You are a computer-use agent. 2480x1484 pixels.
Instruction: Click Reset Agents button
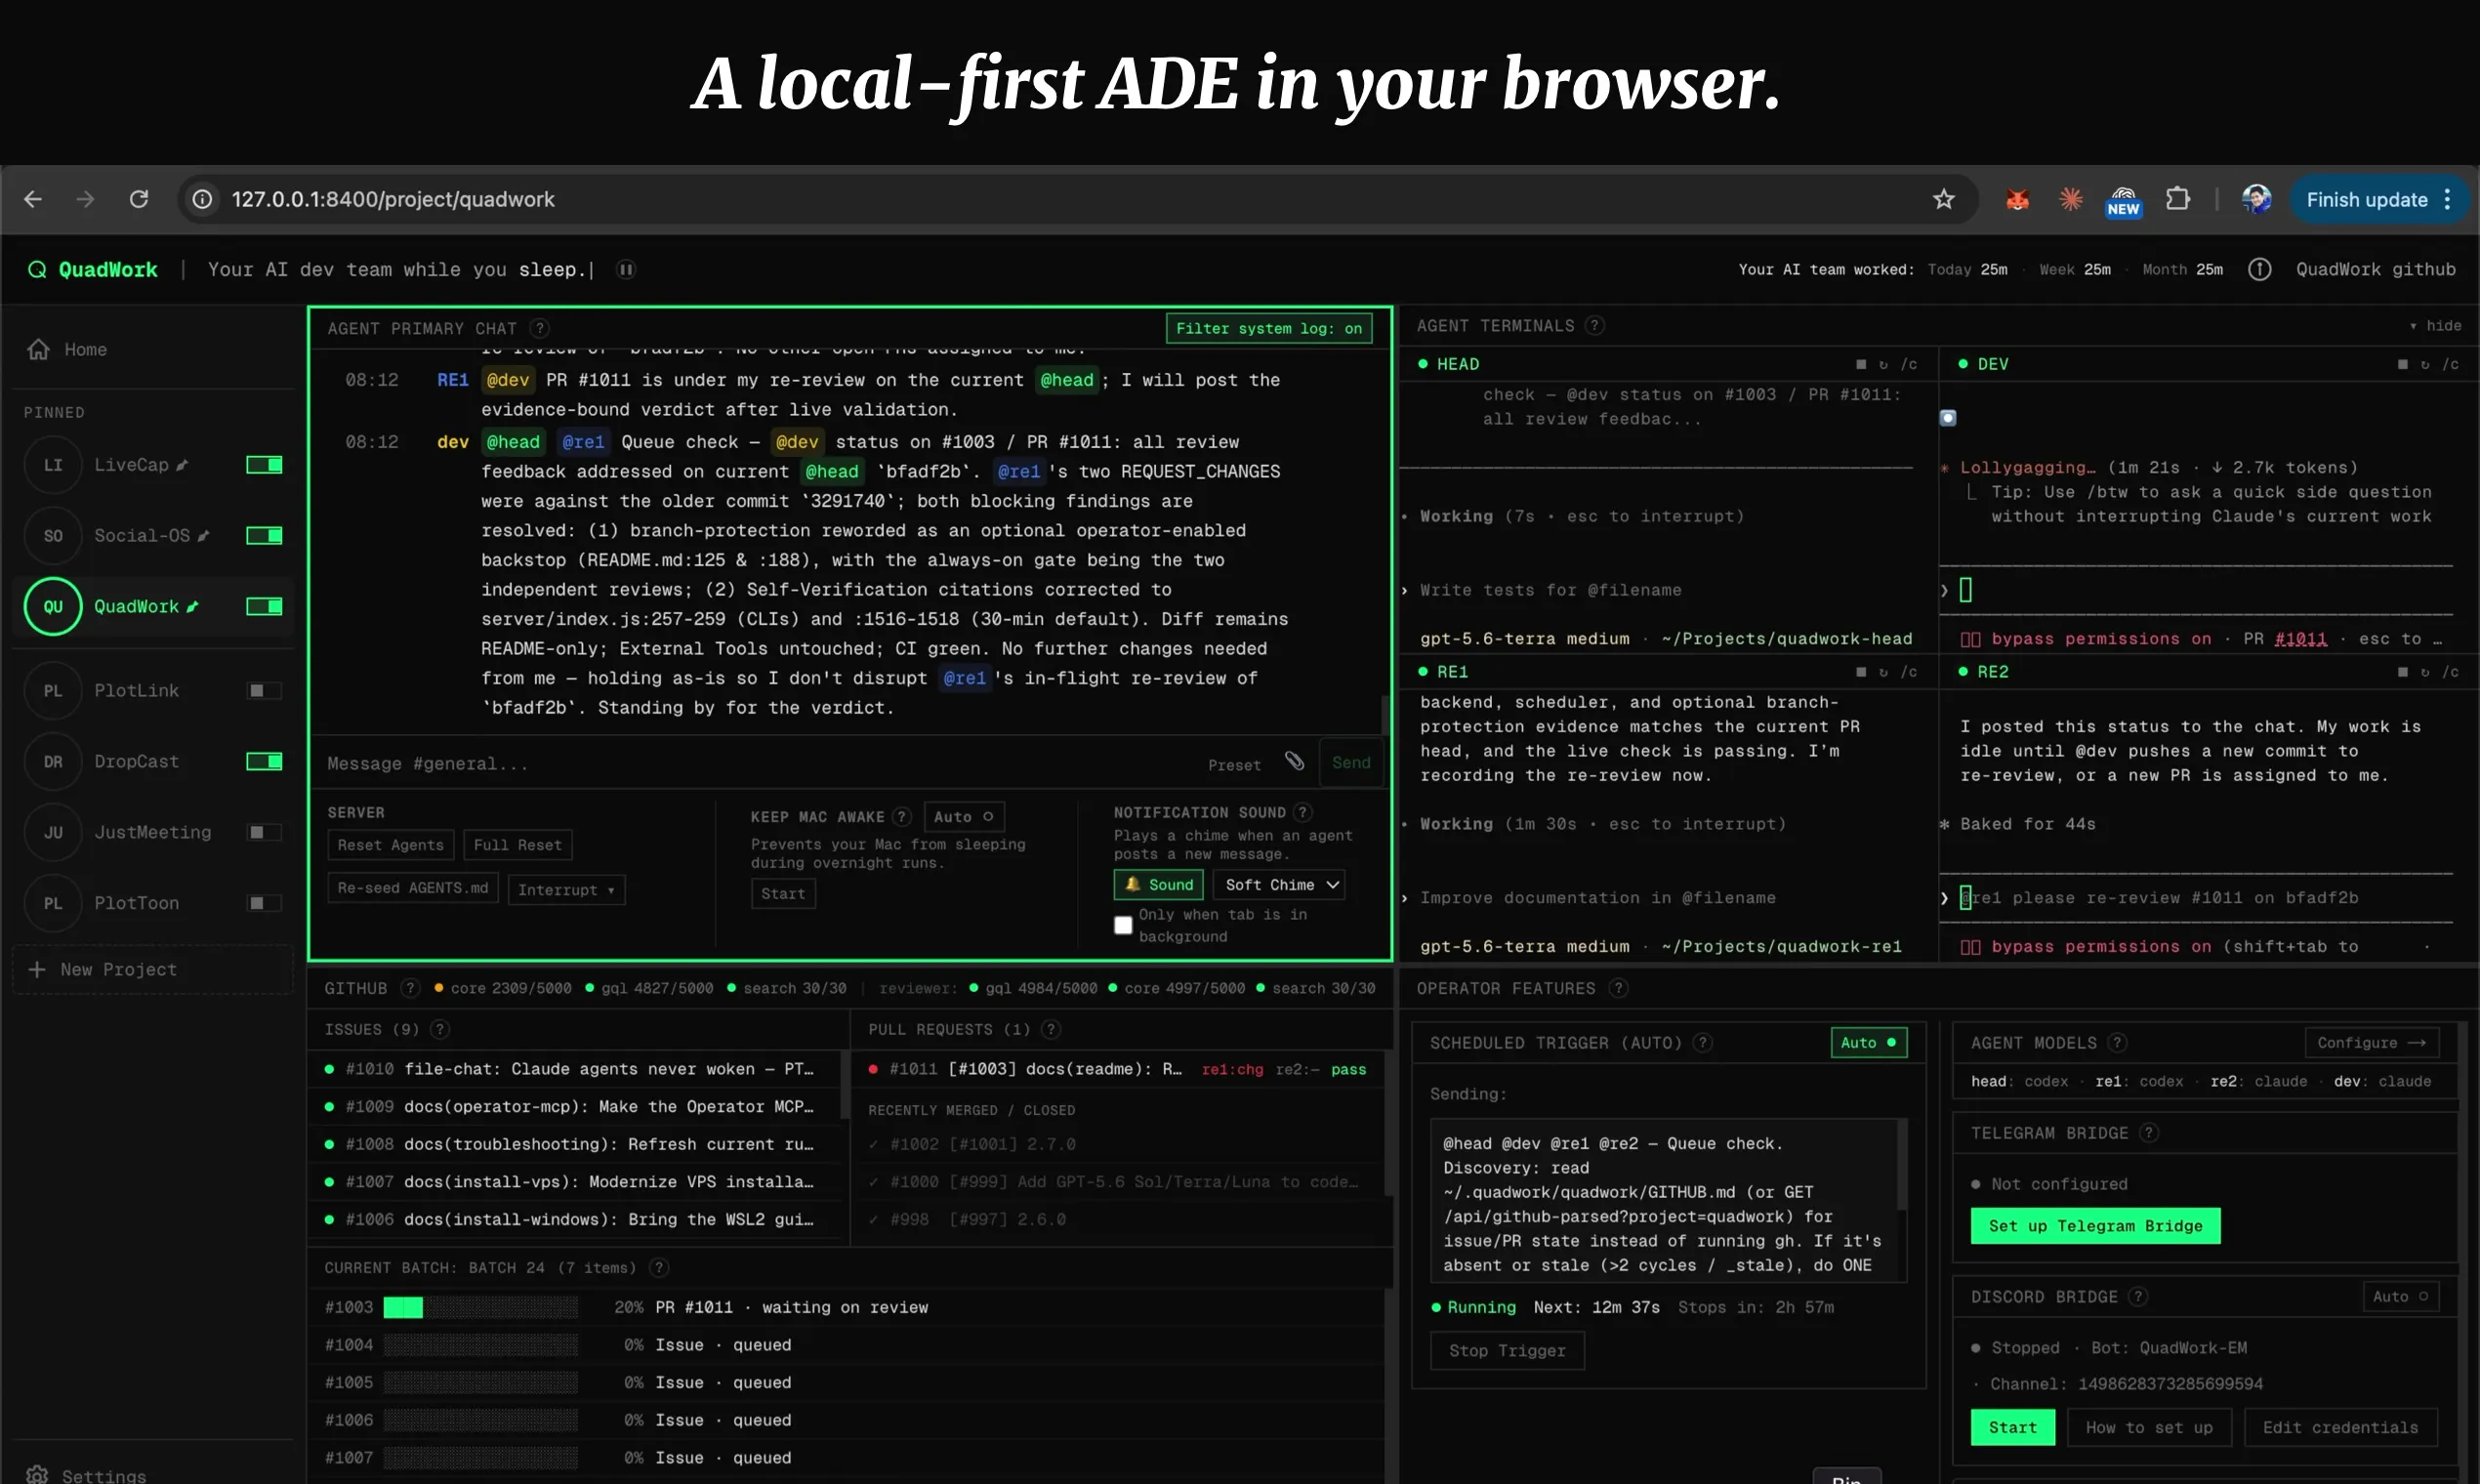(x=390, y=845)
